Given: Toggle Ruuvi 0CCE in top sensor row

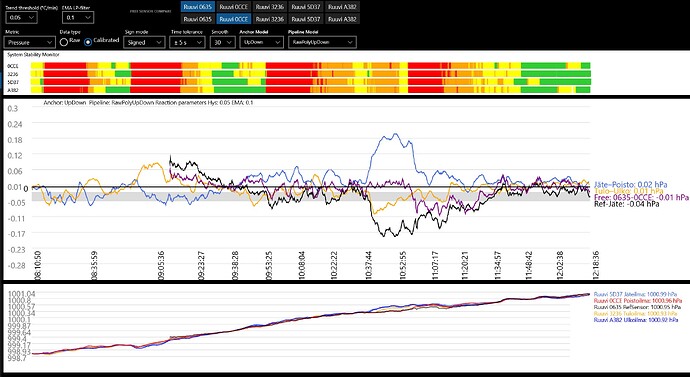Looking at the screenshot, I should click(x=234, y=7).
